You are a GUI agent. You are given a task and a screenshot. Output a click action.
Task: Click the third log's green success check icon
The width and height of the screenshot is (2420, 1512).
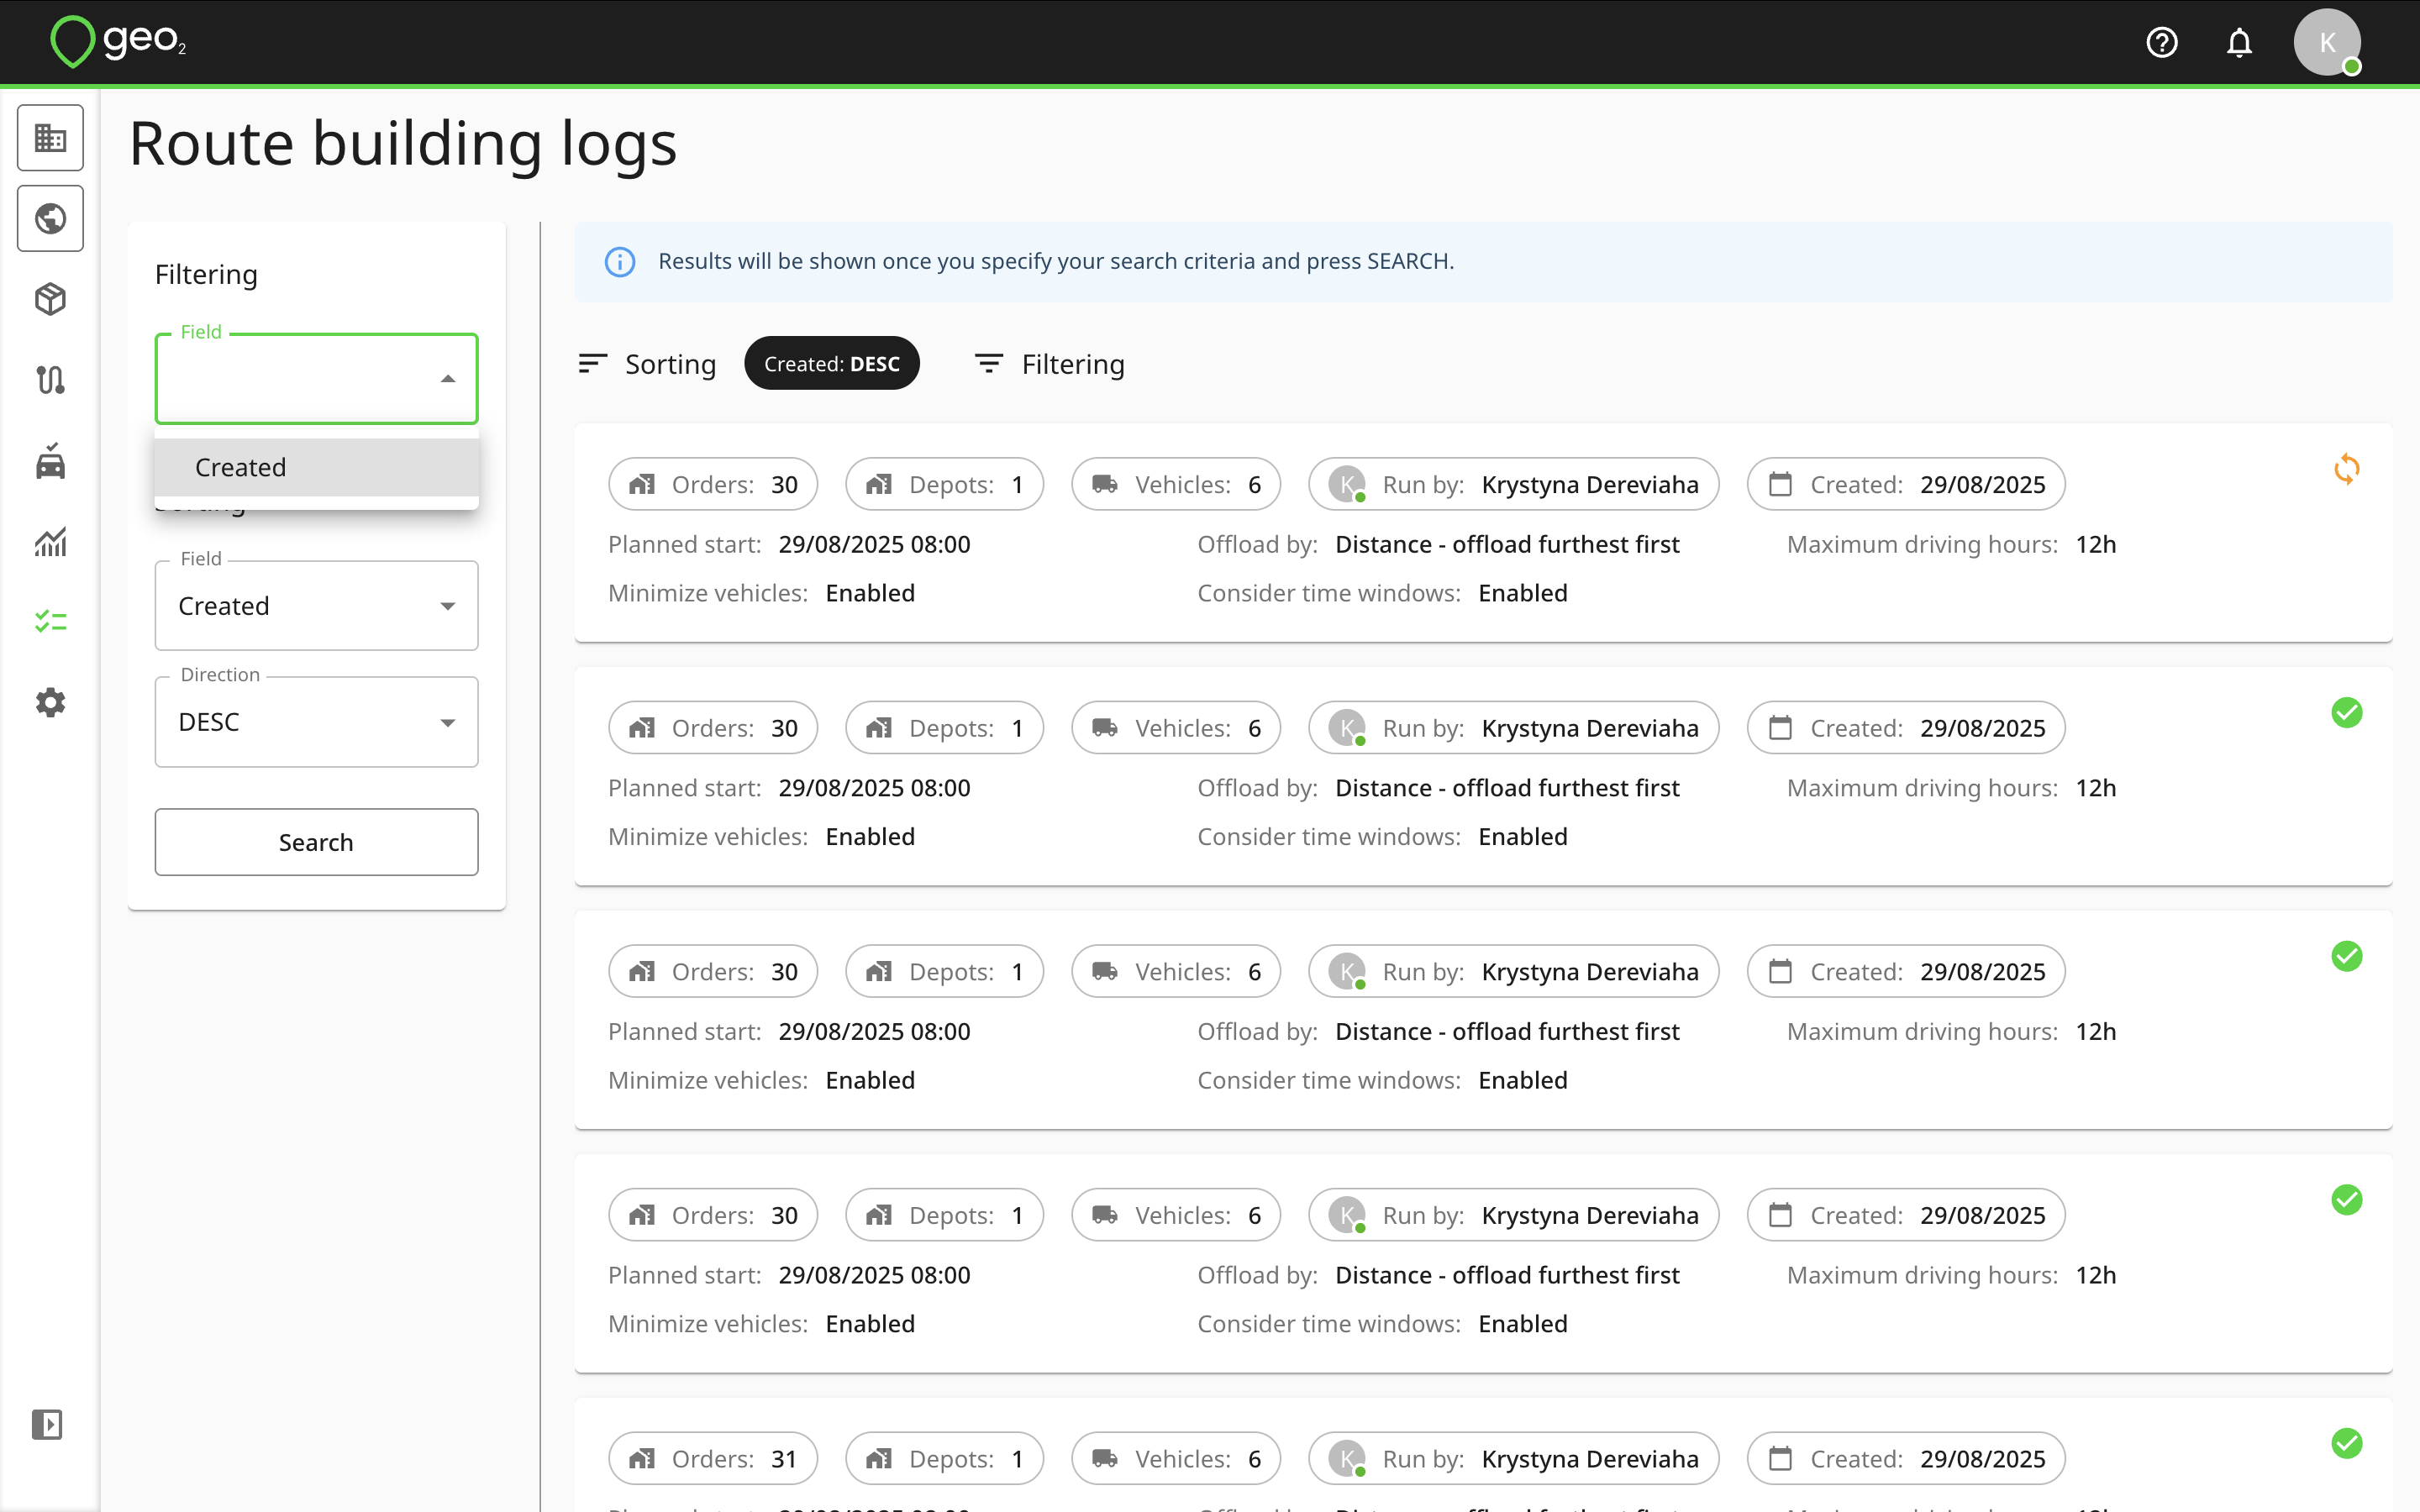(2346, 957)
